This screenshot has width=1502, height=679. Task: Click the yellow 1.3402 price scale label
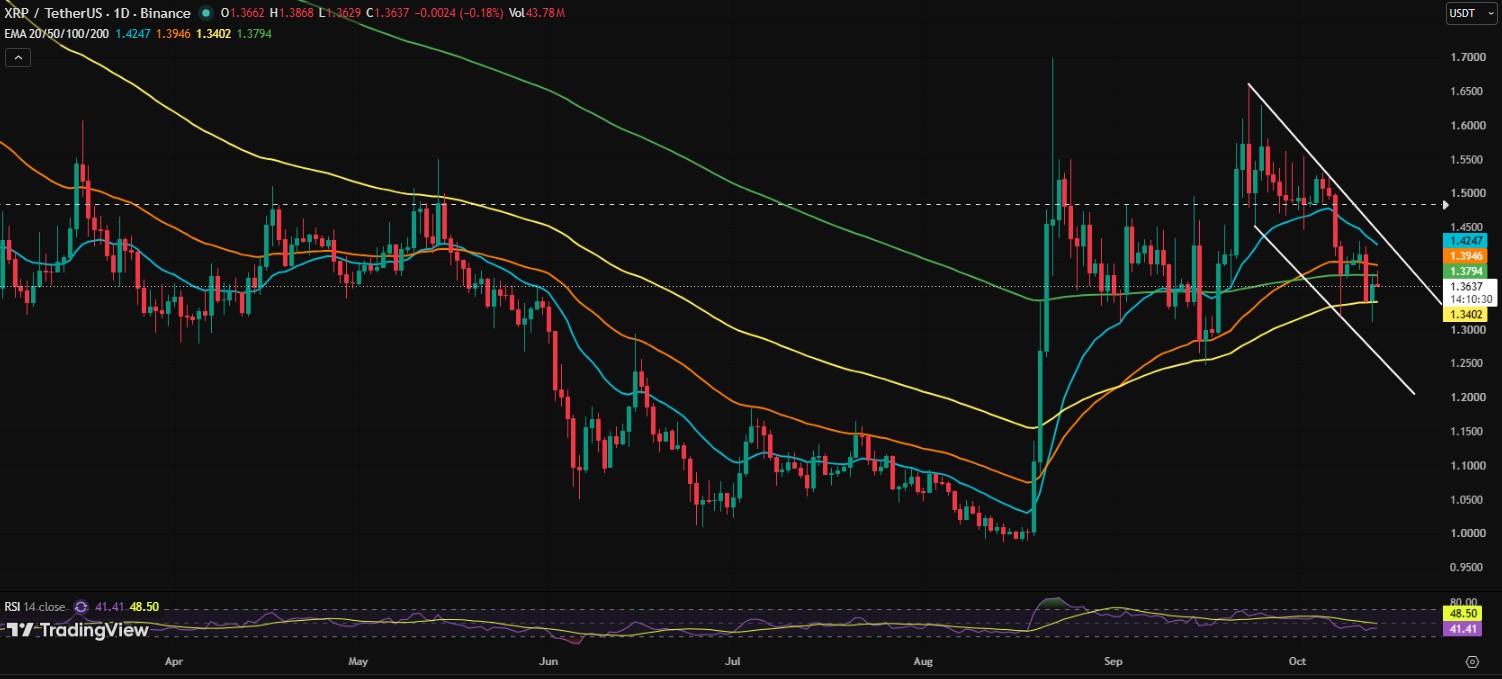pyautogui.click(x=1465, y=314)
